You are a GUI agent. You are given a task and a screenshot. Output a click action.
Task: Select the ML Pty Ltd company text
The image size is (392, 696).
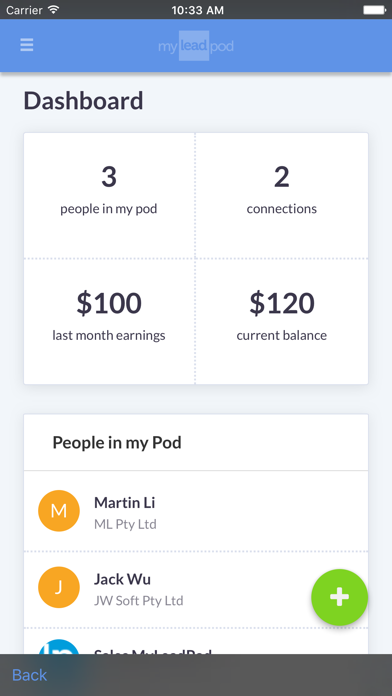[125, 525]
